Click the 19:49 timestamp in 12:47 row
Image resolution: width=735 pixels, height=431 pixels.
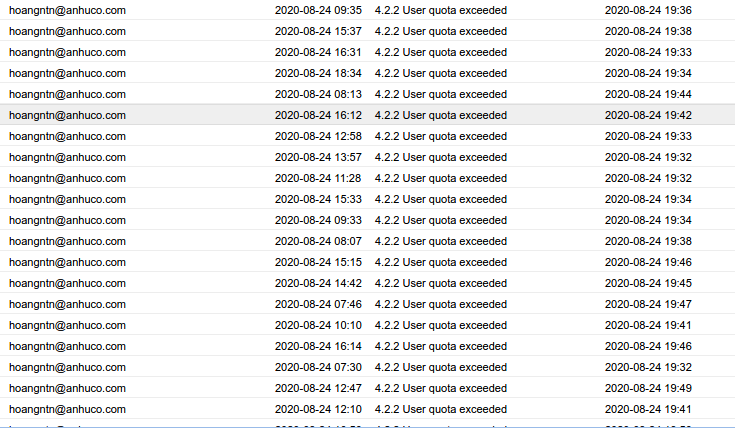click(648, 388)
